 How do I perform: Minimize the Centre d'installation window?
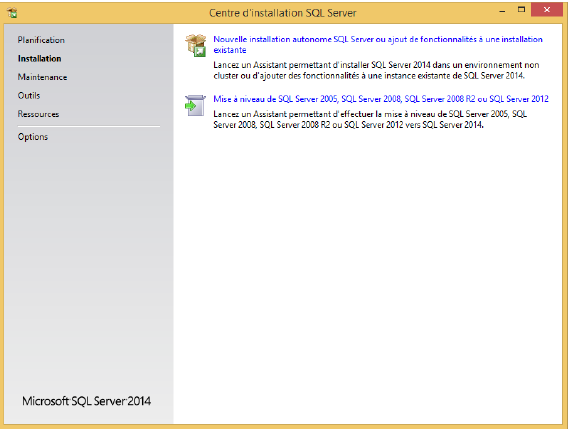502,11
